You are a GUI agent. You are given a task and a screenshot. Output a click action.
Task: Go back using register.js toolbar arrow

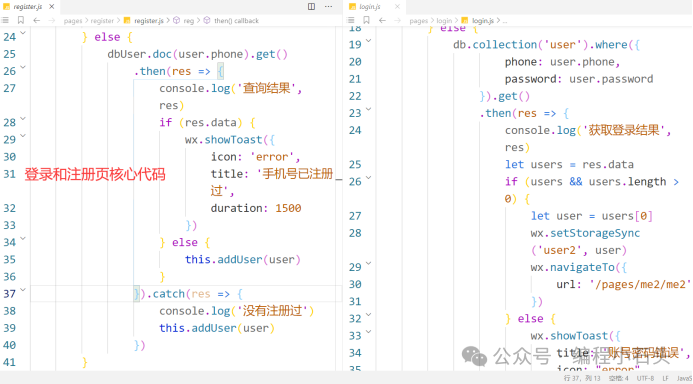click(37, 20)
